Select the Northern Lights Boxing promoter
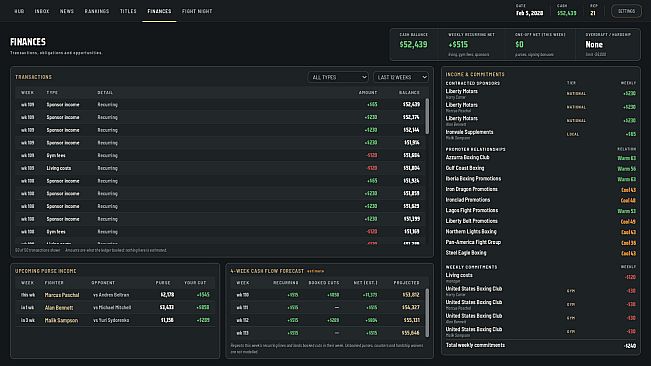 click(541, 232)
